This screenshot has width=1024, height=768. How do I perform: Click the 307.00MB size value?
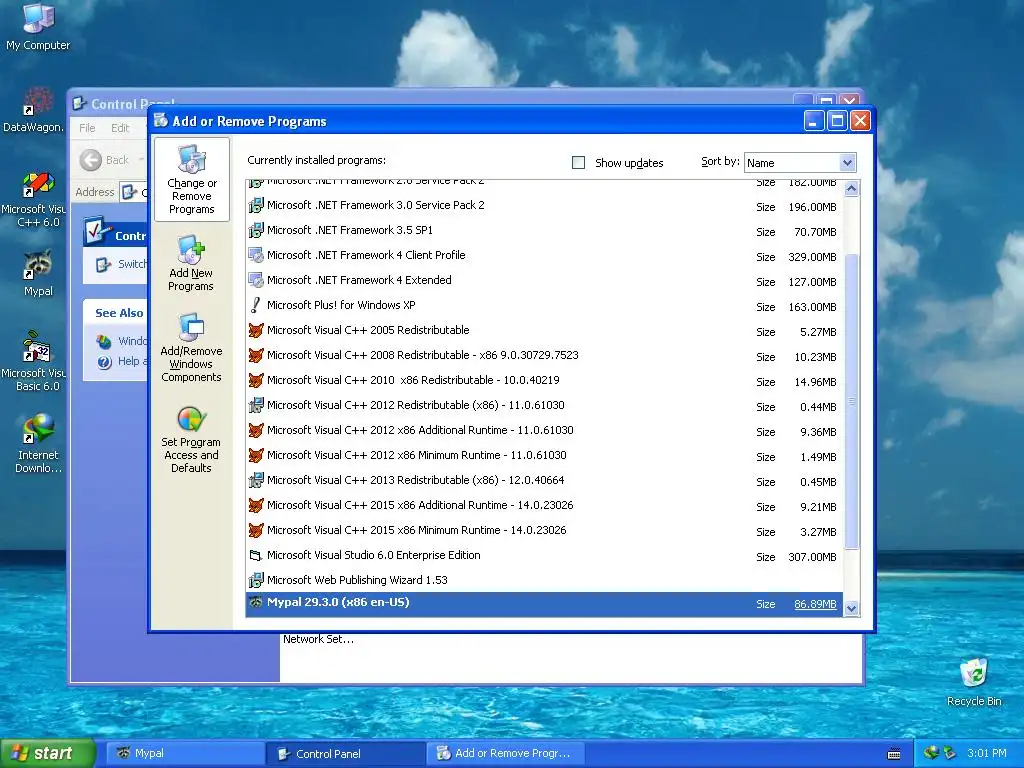(x=812, y=557)
